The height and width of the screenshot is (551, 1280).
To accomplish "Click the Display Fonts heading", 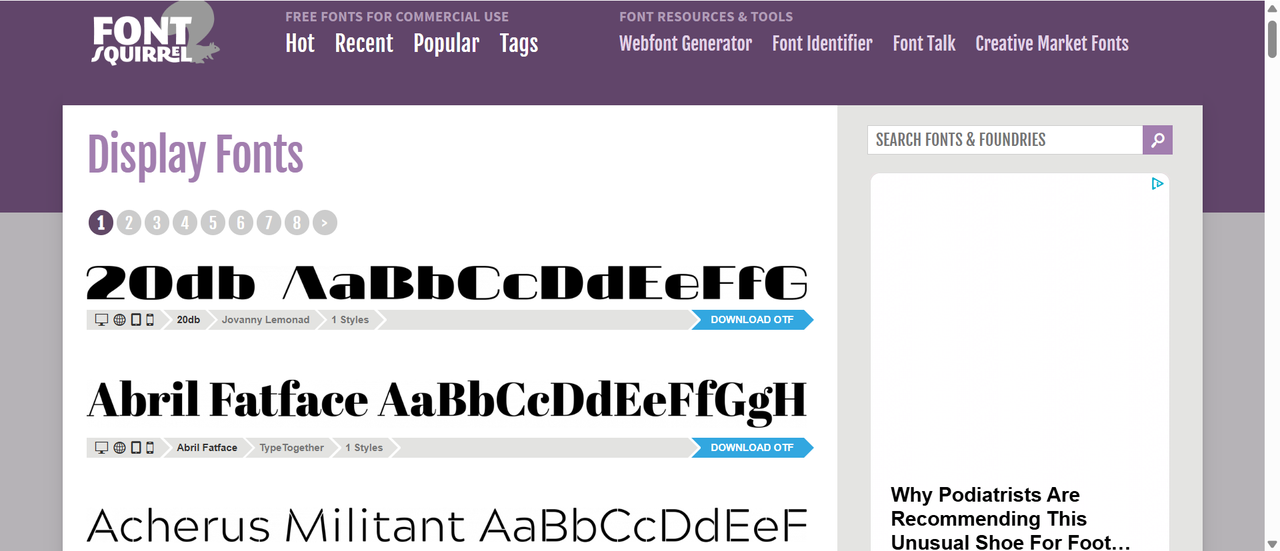I will pos(196,156).
